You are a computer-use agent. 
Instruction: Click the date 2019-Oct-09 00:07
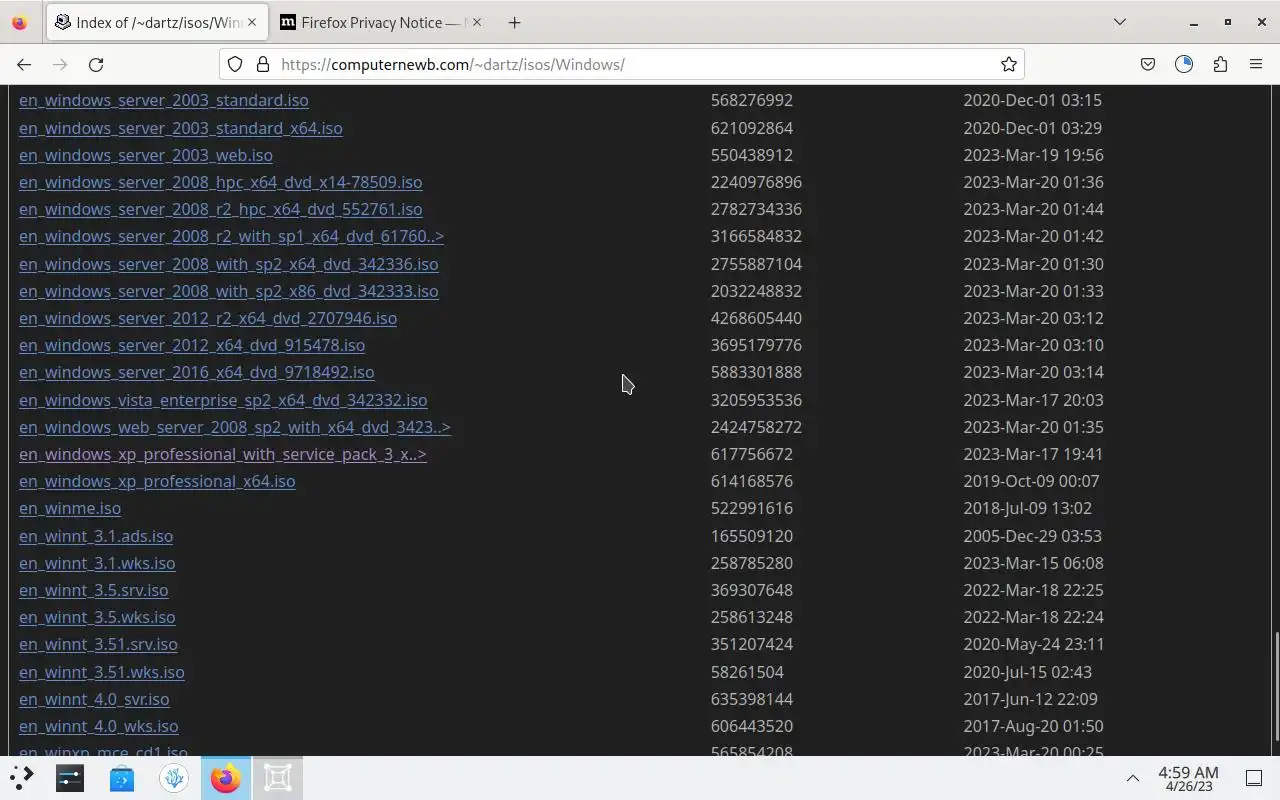tap(1031, 481)
